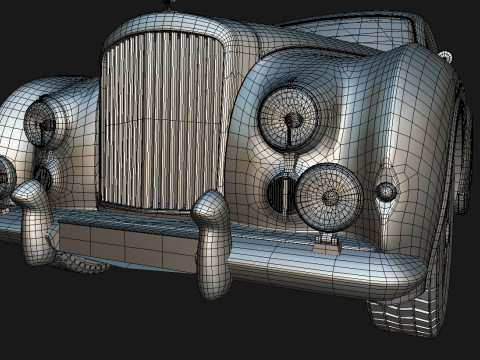Click the upper round headlight on the right fender

[289, 117]
